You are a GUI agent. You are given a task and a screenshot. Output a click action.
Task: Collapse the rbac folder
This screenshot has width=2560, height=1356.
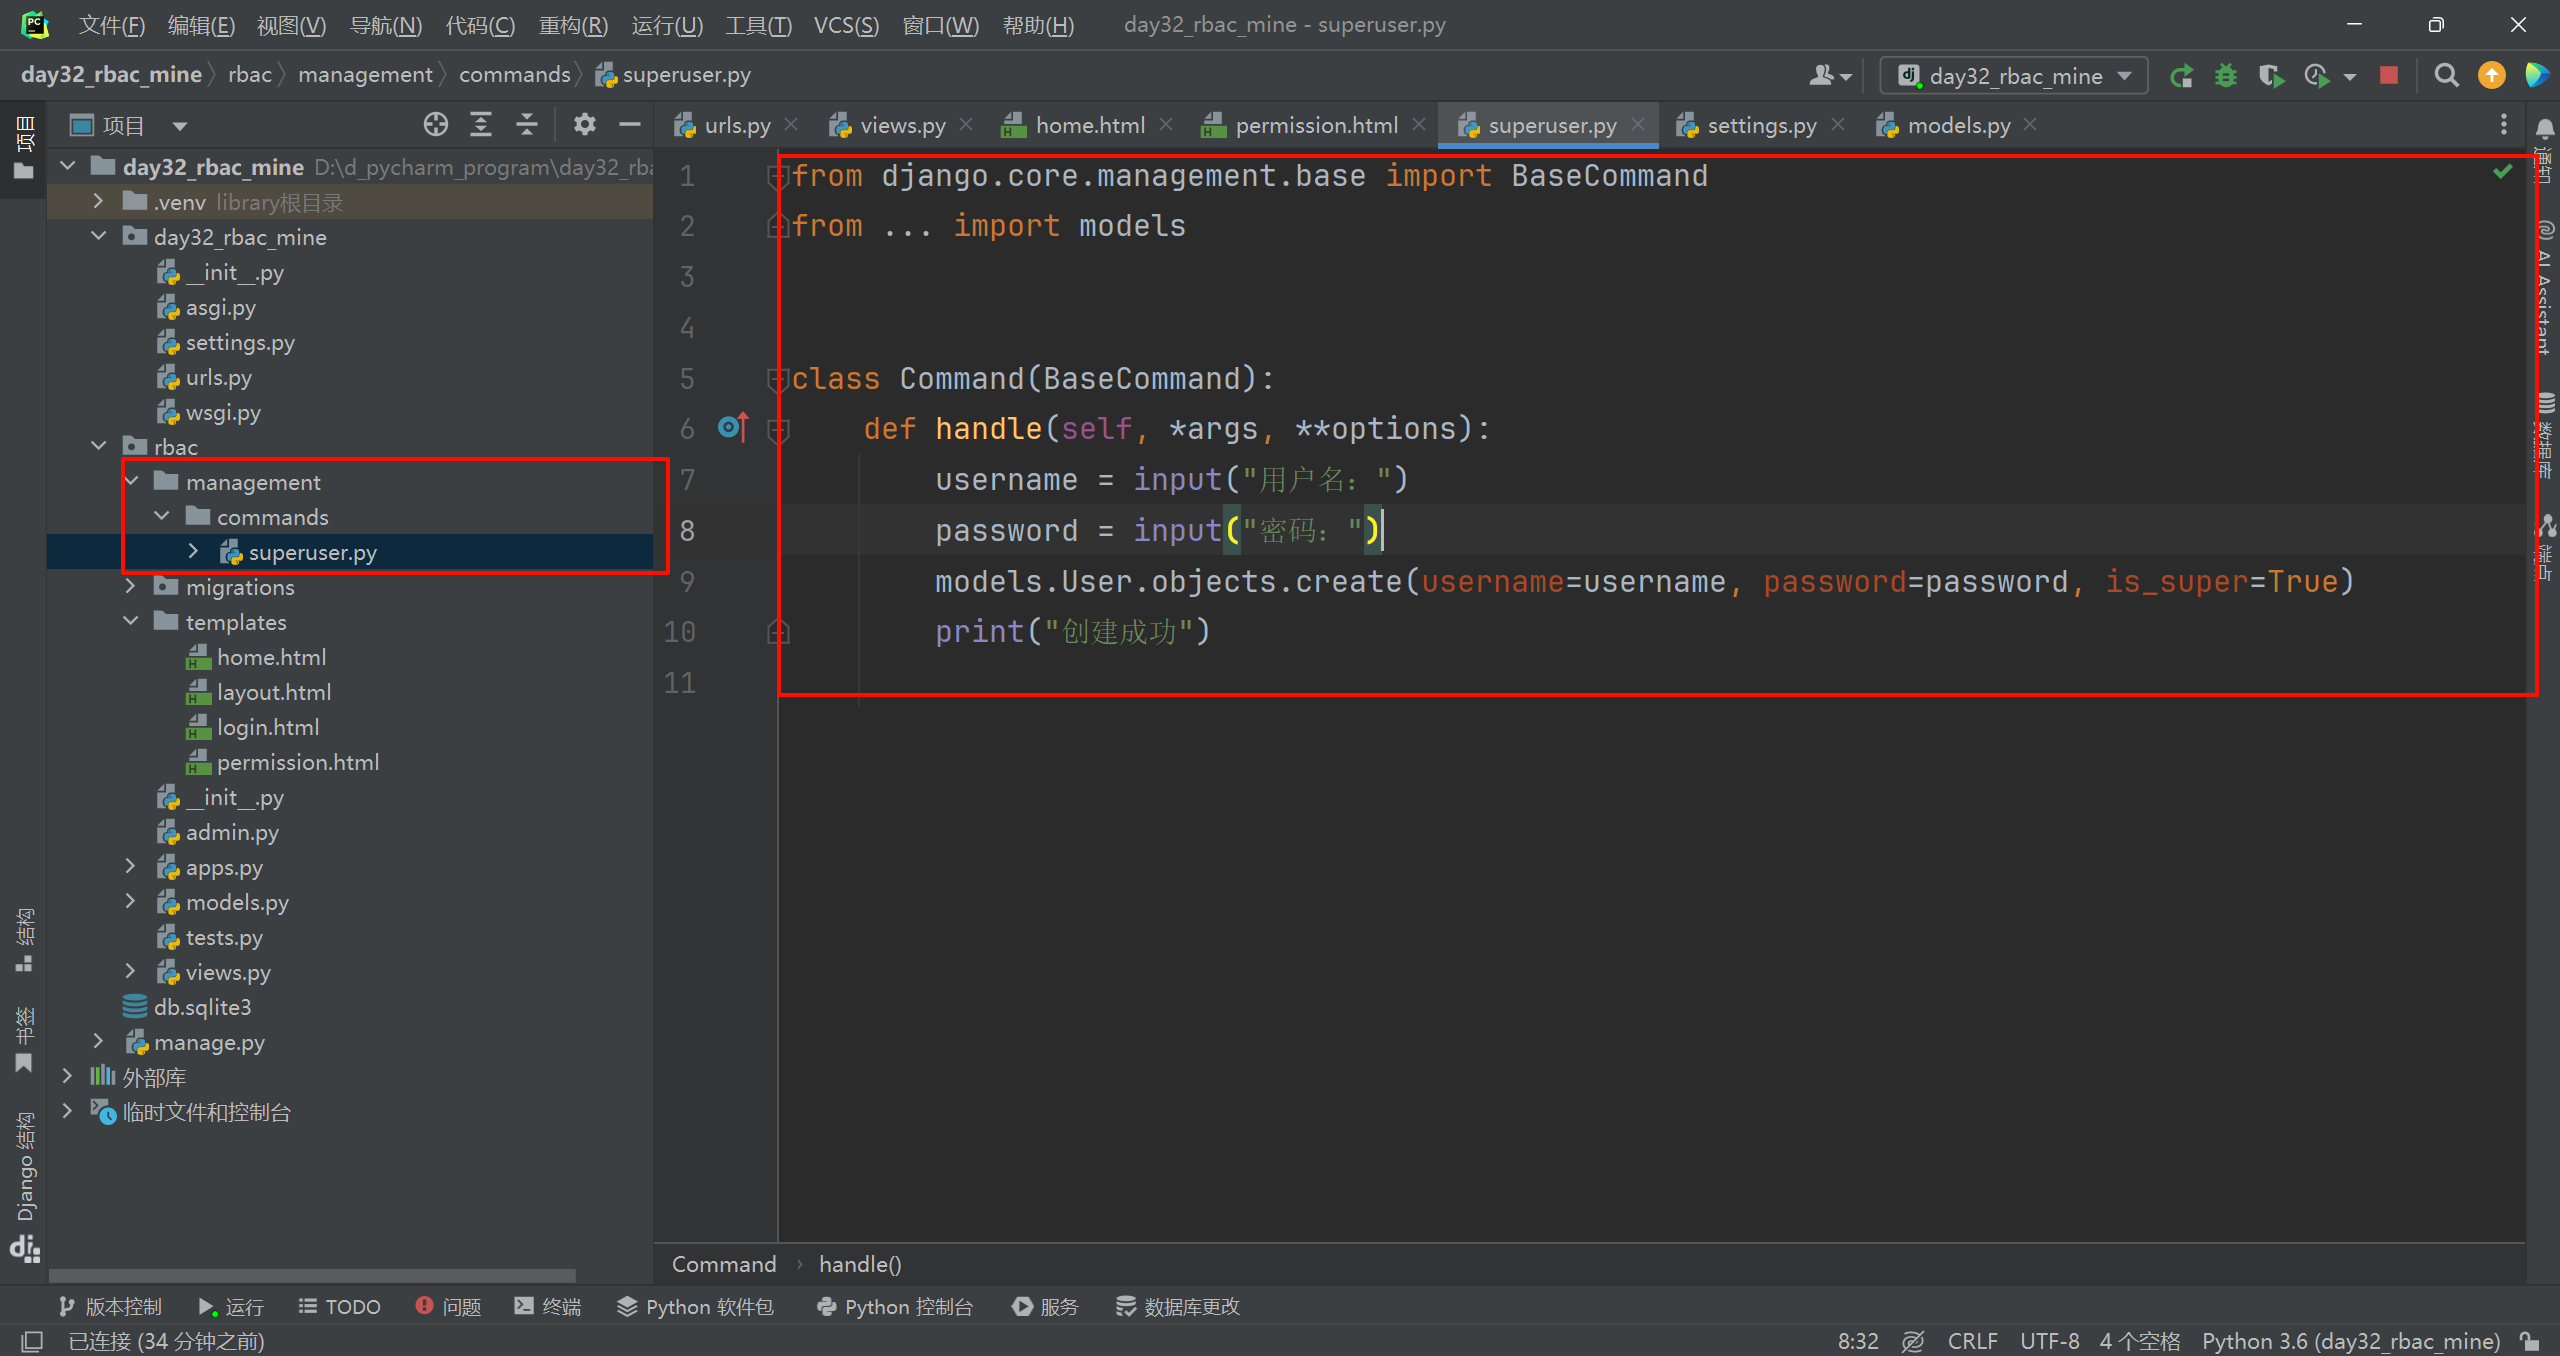[99, 446]
